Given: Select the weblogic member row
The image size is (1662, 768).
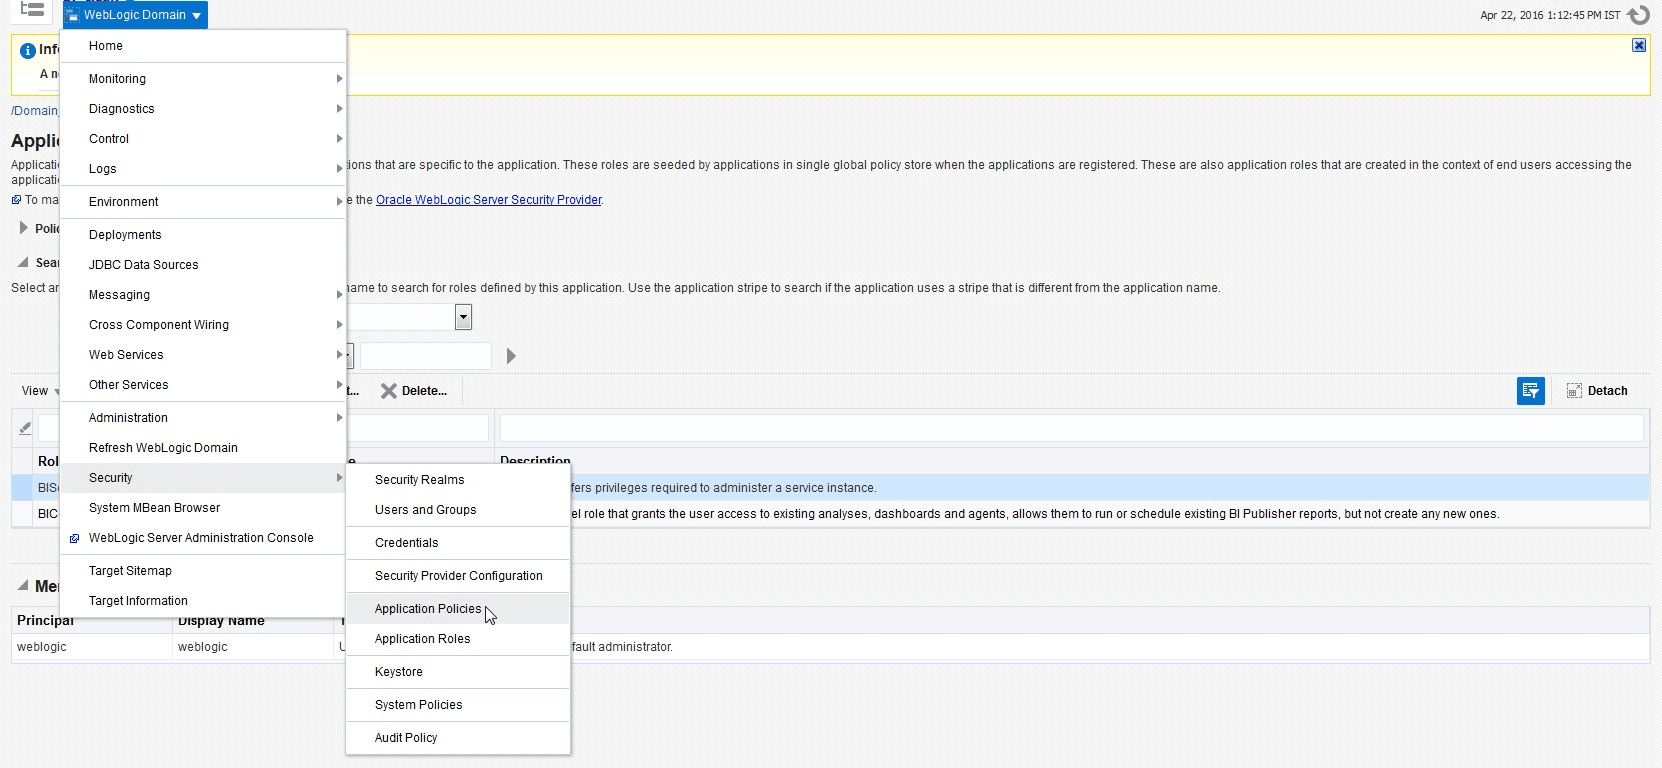Looking at the screenshot, I should 42,647.
